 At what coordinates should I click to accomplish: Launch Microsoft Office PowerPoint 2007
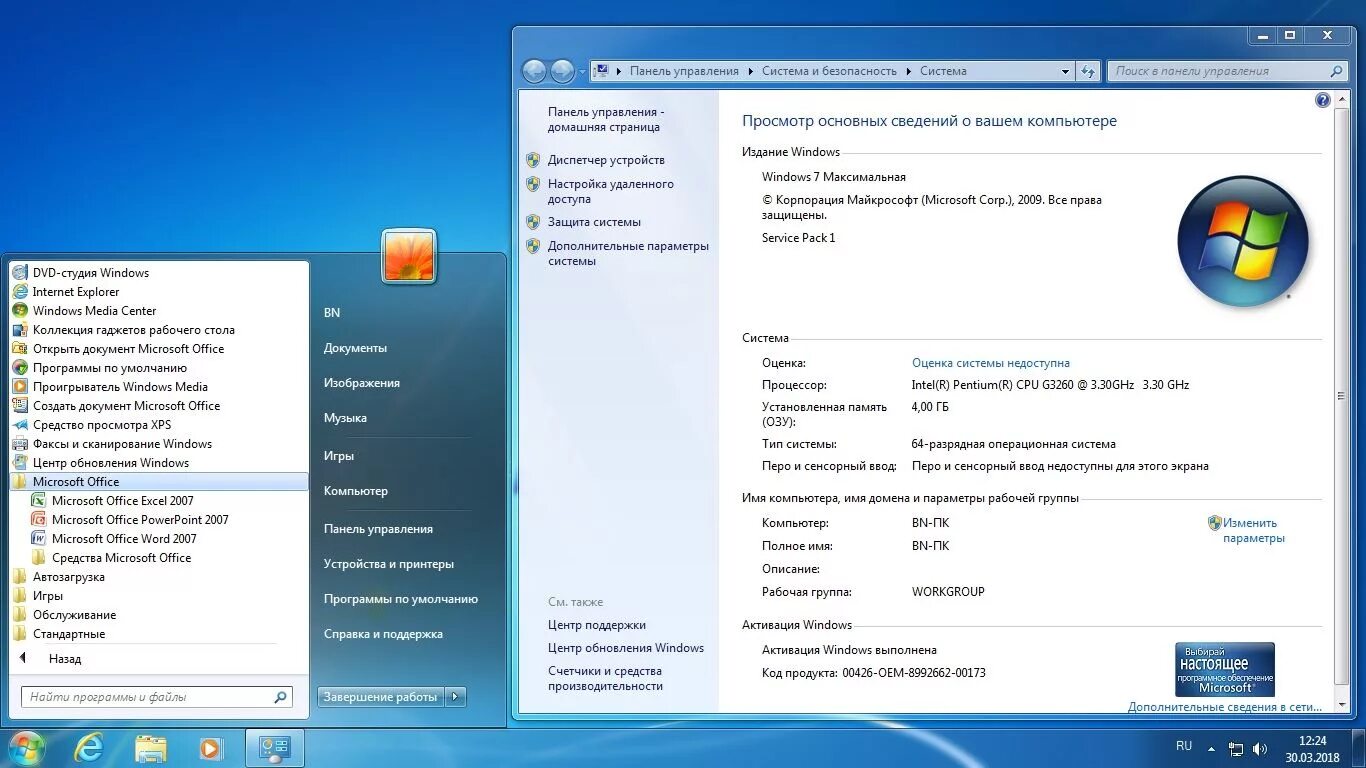pos(140,520)
